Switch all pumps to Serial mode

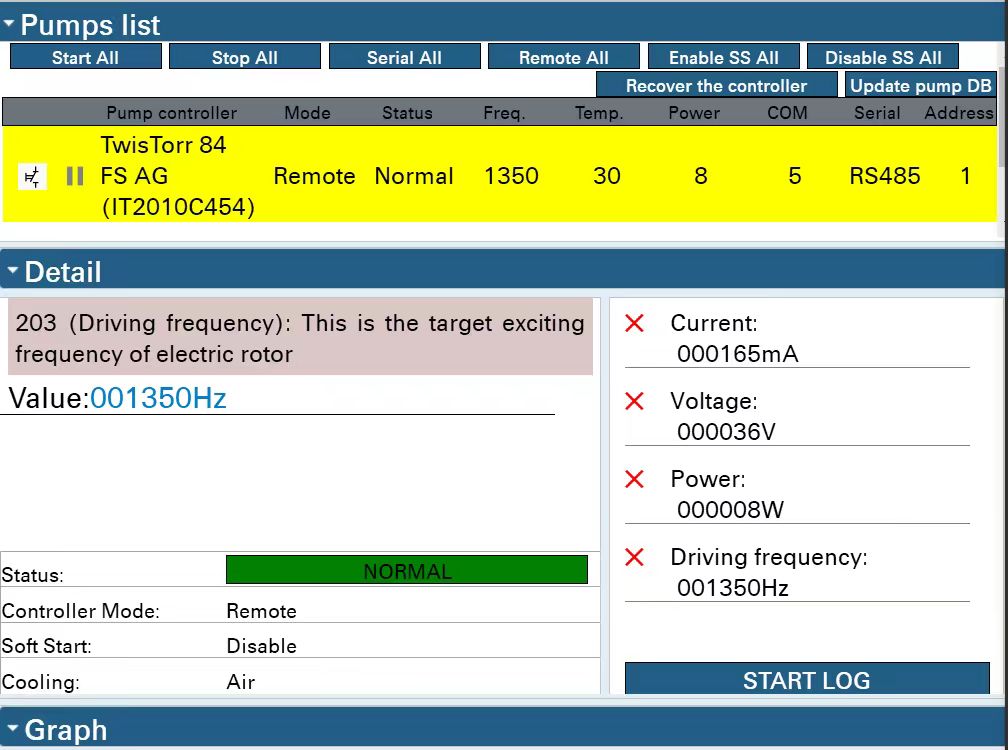click(404, 57)
